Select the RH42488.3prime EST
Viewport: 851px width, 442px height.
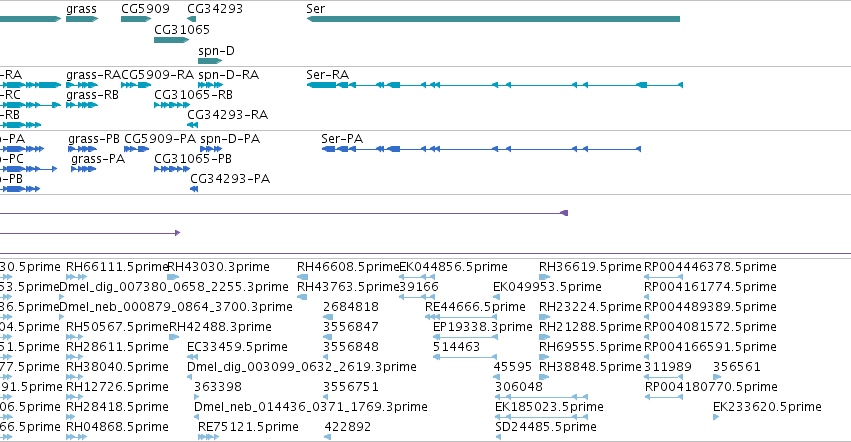[174, 337]
